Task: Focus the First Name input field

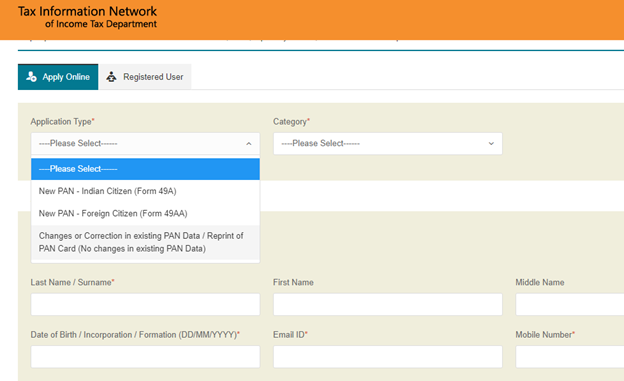Action: pyautogui.click(x=388, y=305)
